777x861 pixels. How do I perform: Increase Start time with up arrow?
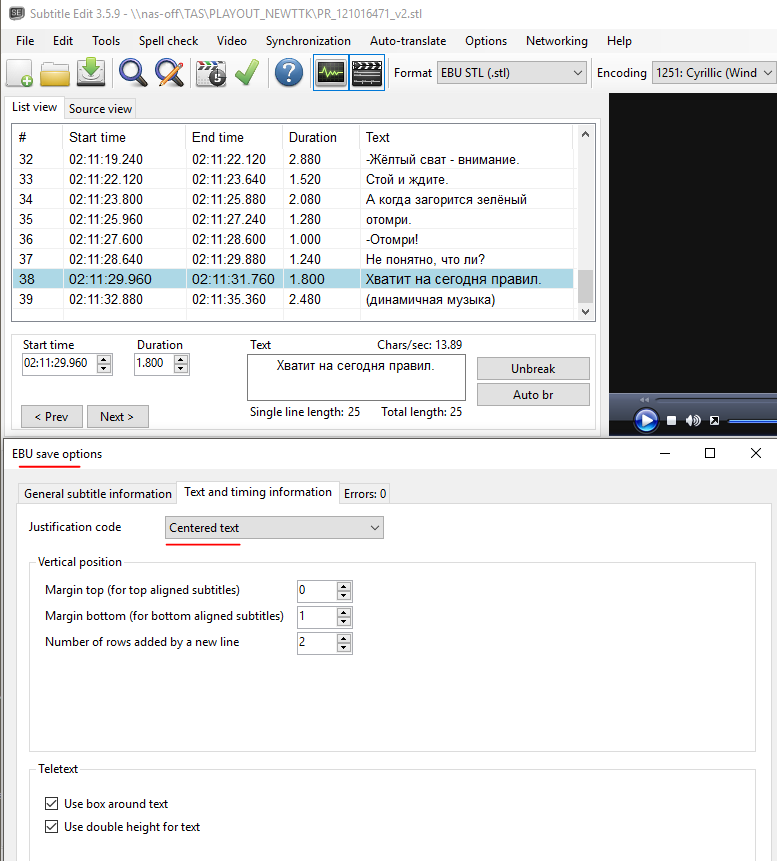[x=104, y=359]
